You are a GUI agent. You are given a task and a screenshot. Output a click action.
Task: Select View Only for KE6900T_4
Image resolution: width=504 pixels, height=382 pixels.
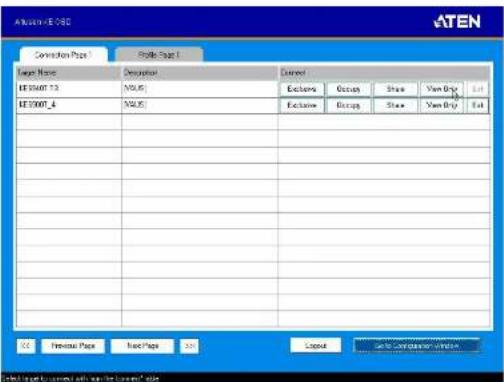pyautogui.click(x=442, y=105)
